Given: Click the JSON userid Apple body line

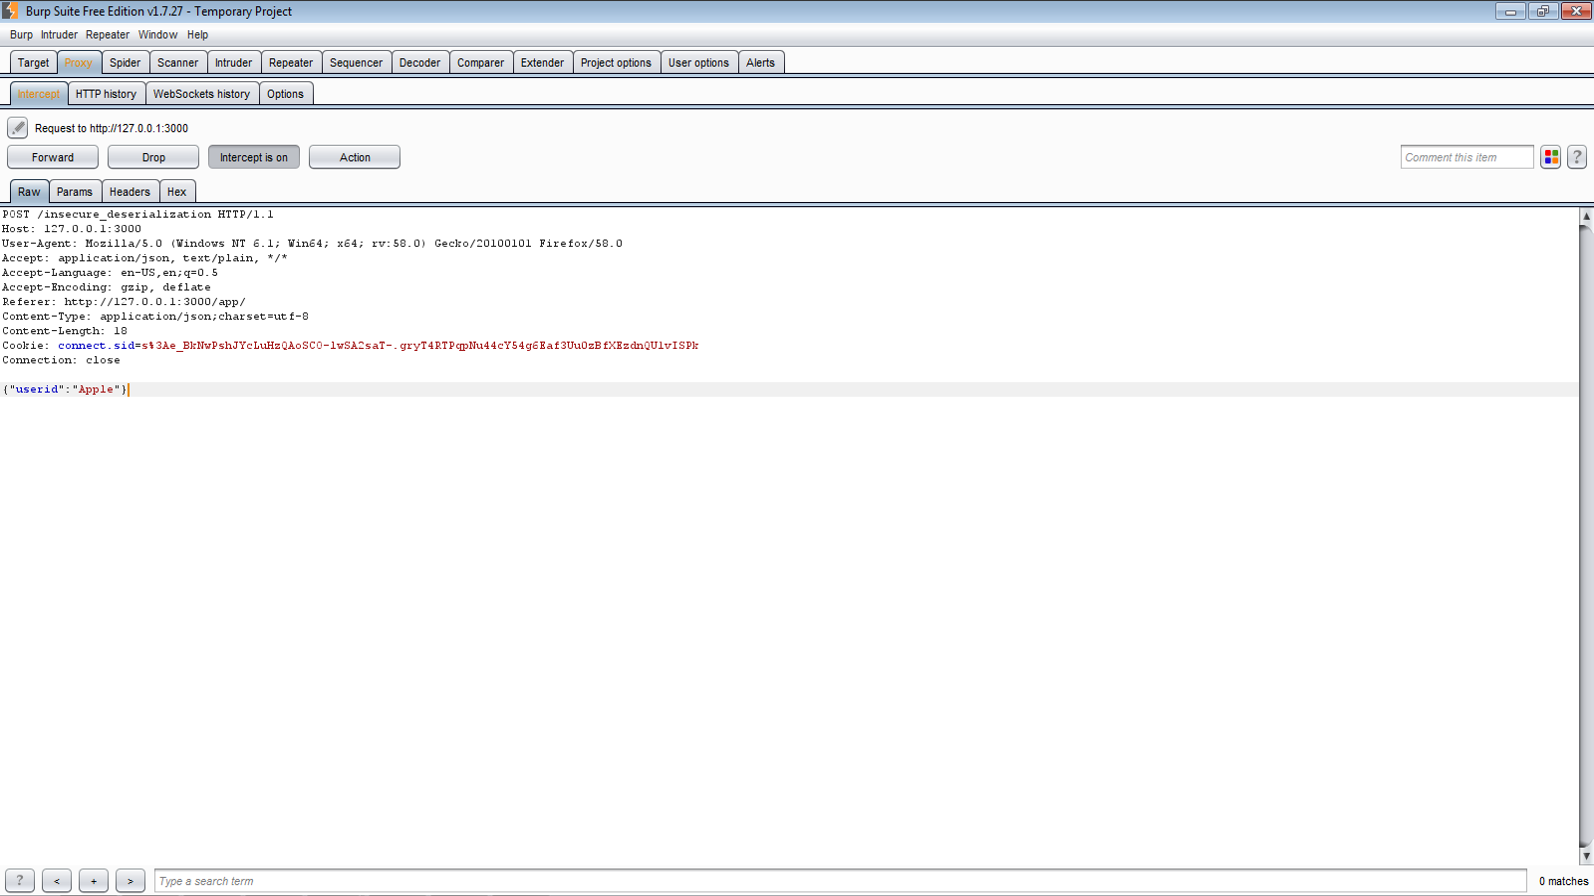Looking at the screenshot, I should (65, 389).
